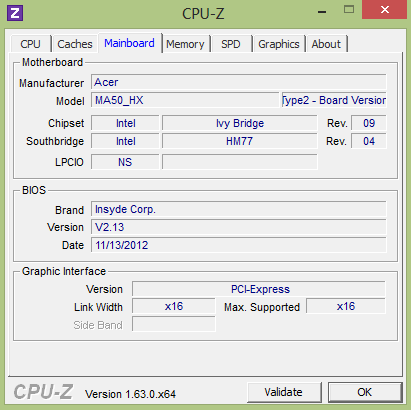Screen dimensions: 411x410
Task: Minimize the CPU-Z window
Action: click(322, 12)
